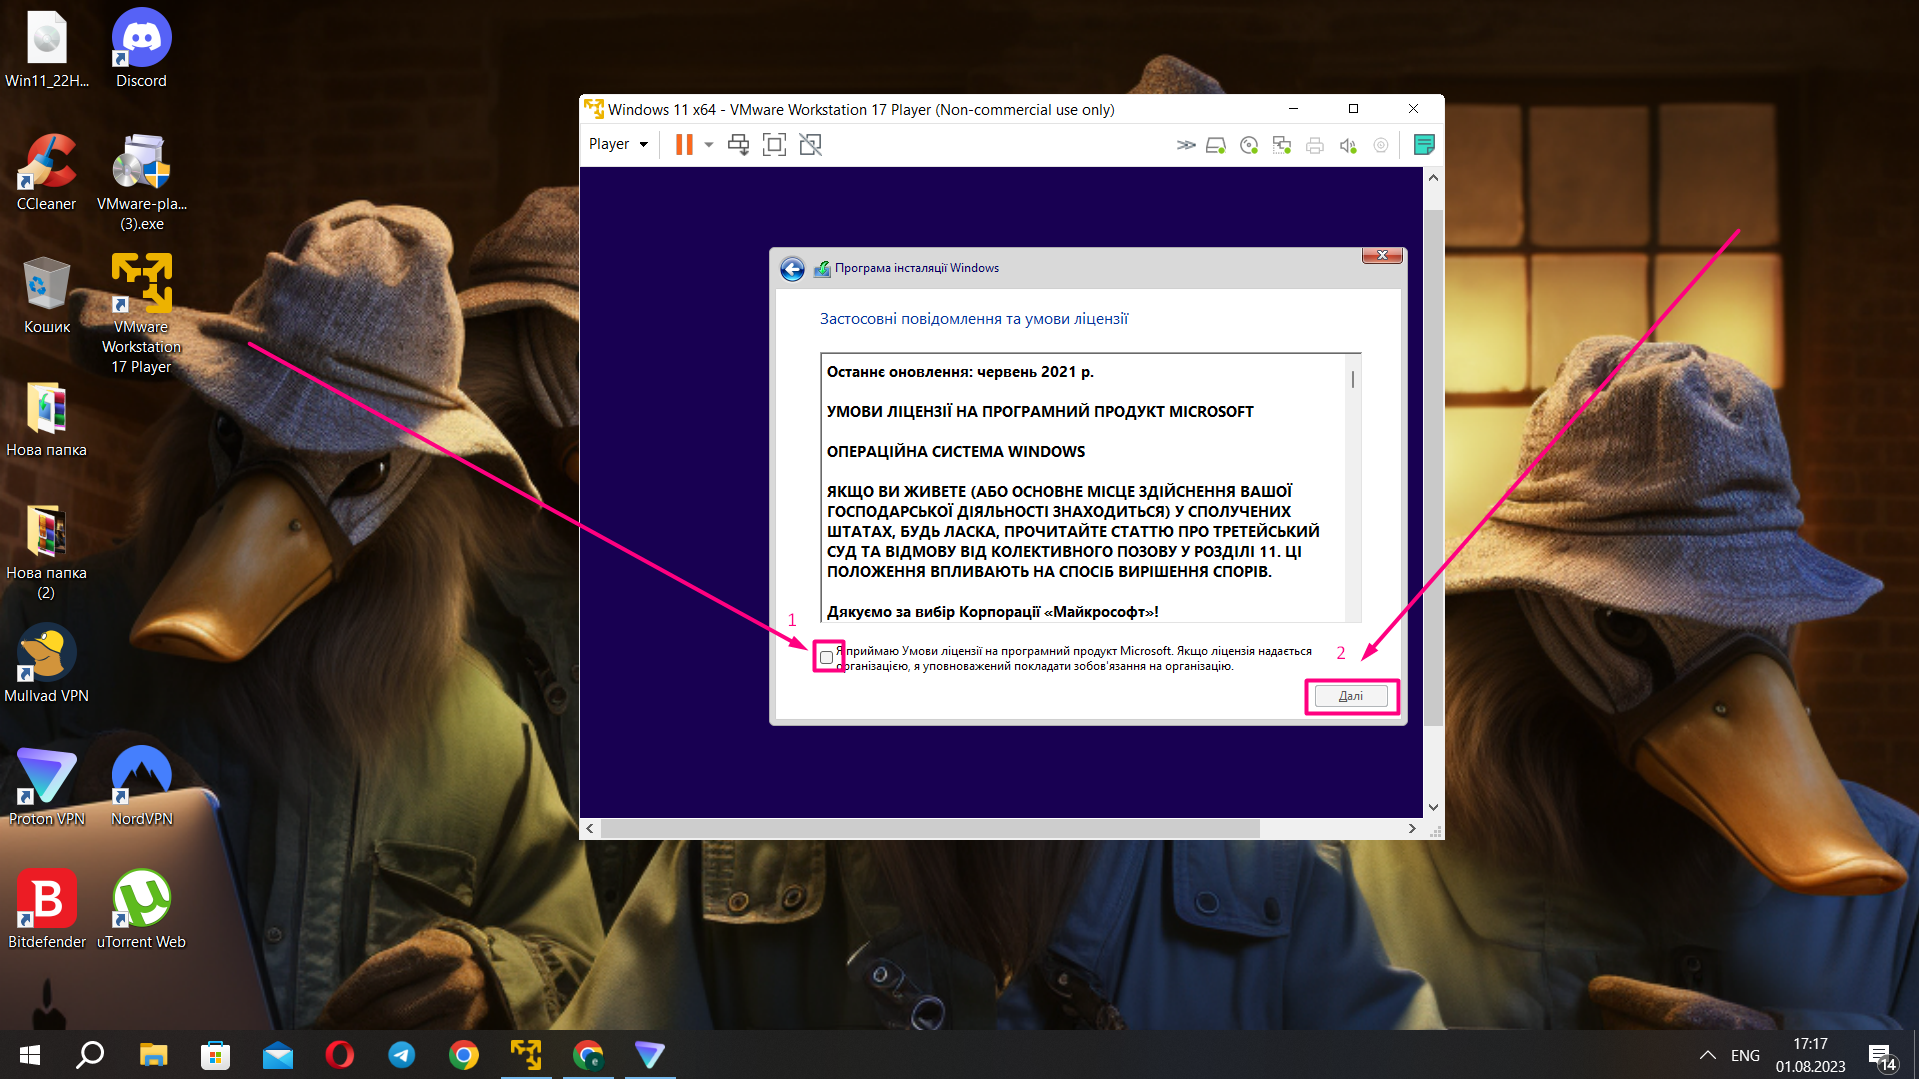The image size is (1919, 1079).
Task: Click the hard disk device icon
Action: [x=1216, y=145]
